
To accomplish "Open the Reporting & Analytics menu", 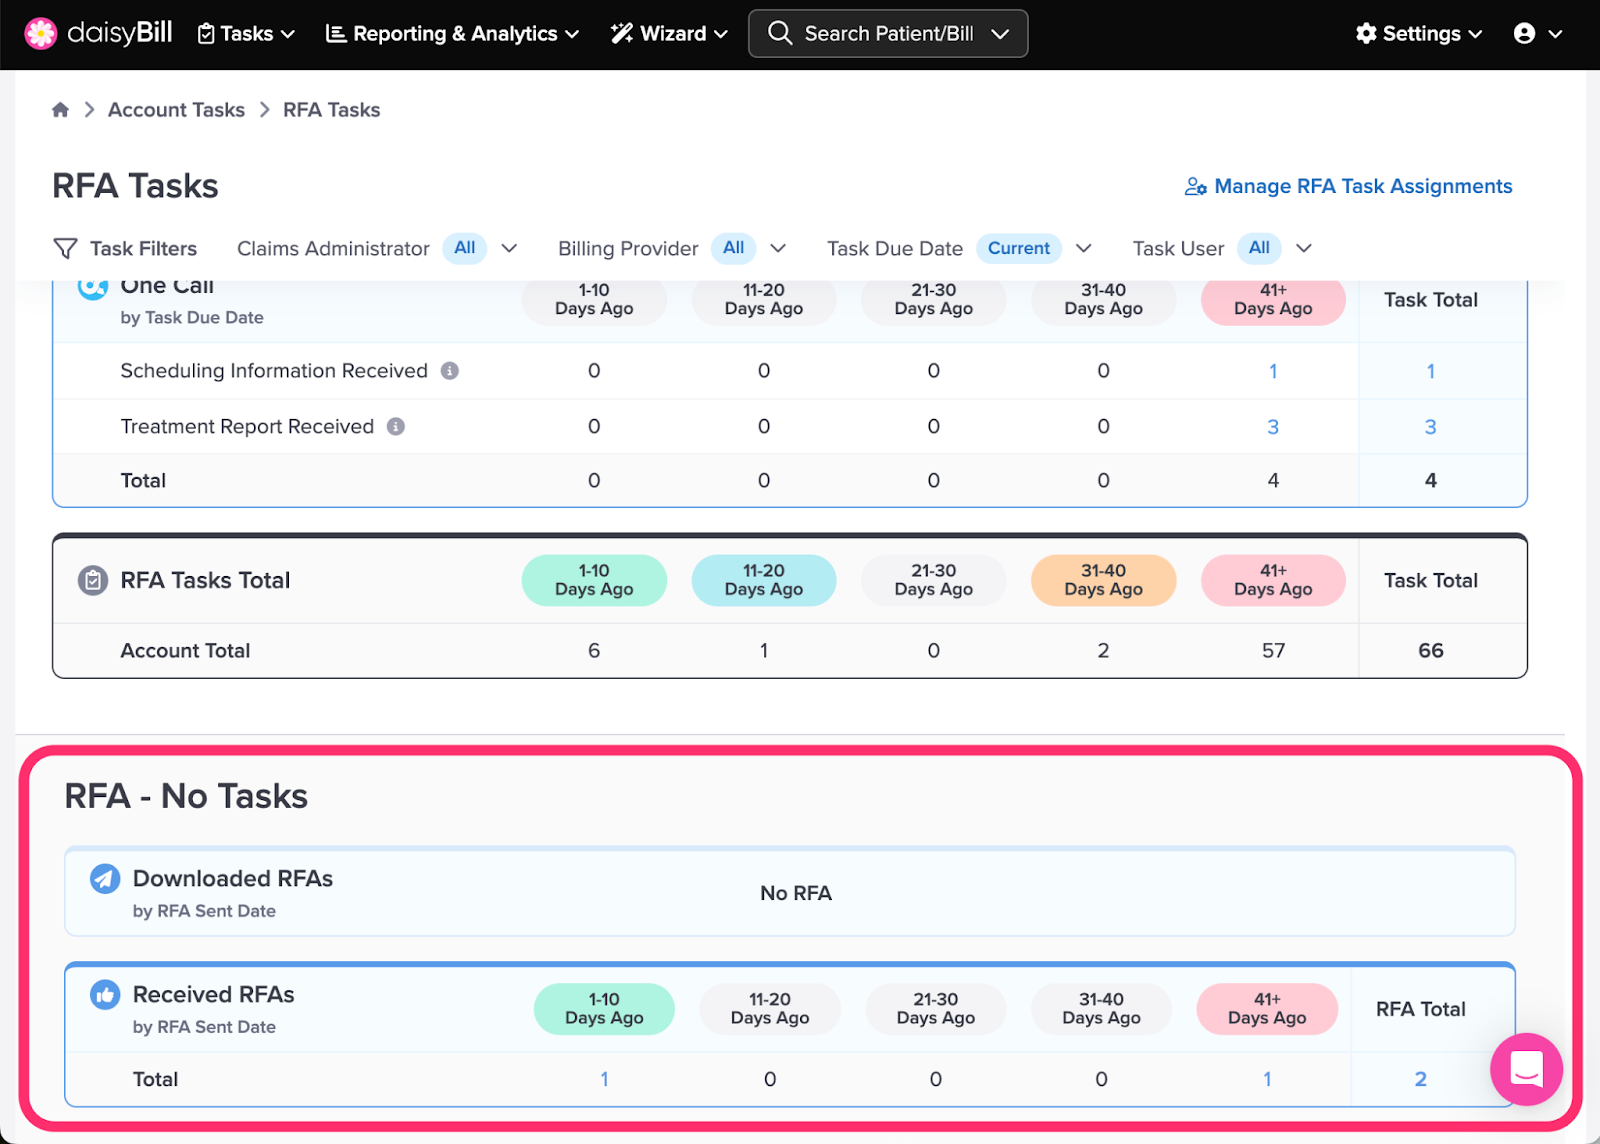I will 452,34.
